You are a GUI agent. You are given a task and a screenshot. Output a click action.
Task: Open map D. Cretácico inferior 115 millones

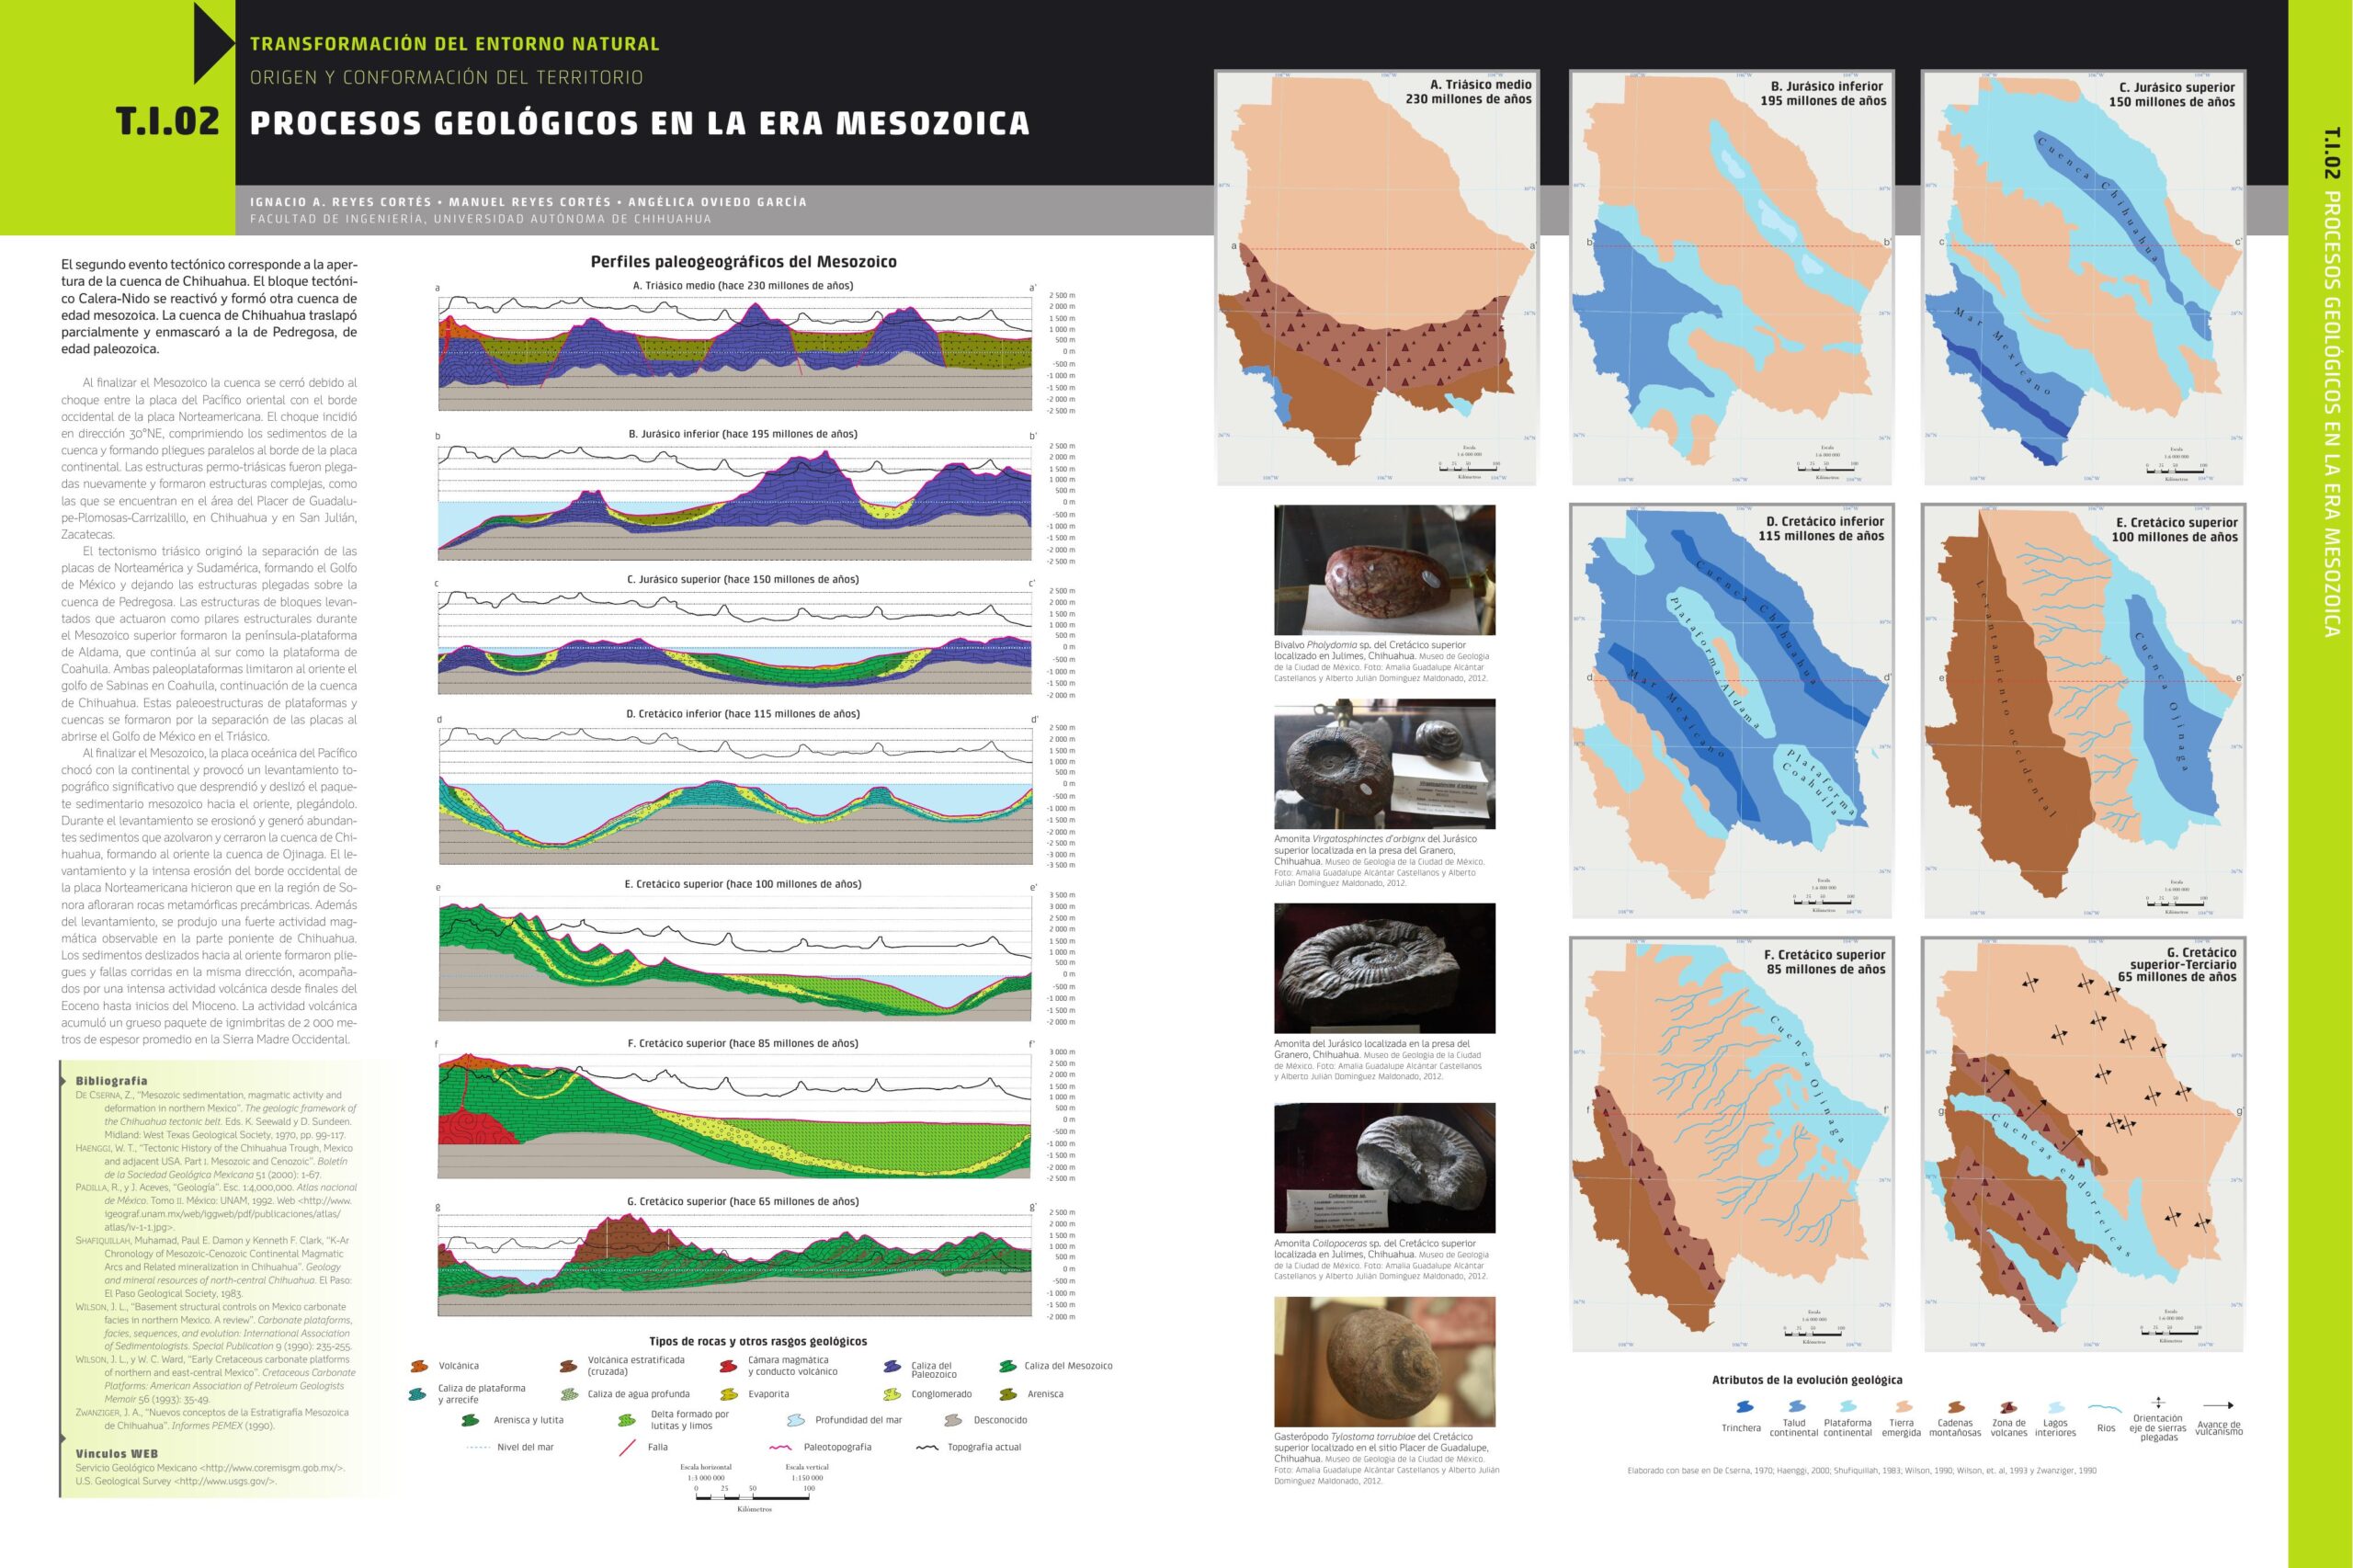1731,711
